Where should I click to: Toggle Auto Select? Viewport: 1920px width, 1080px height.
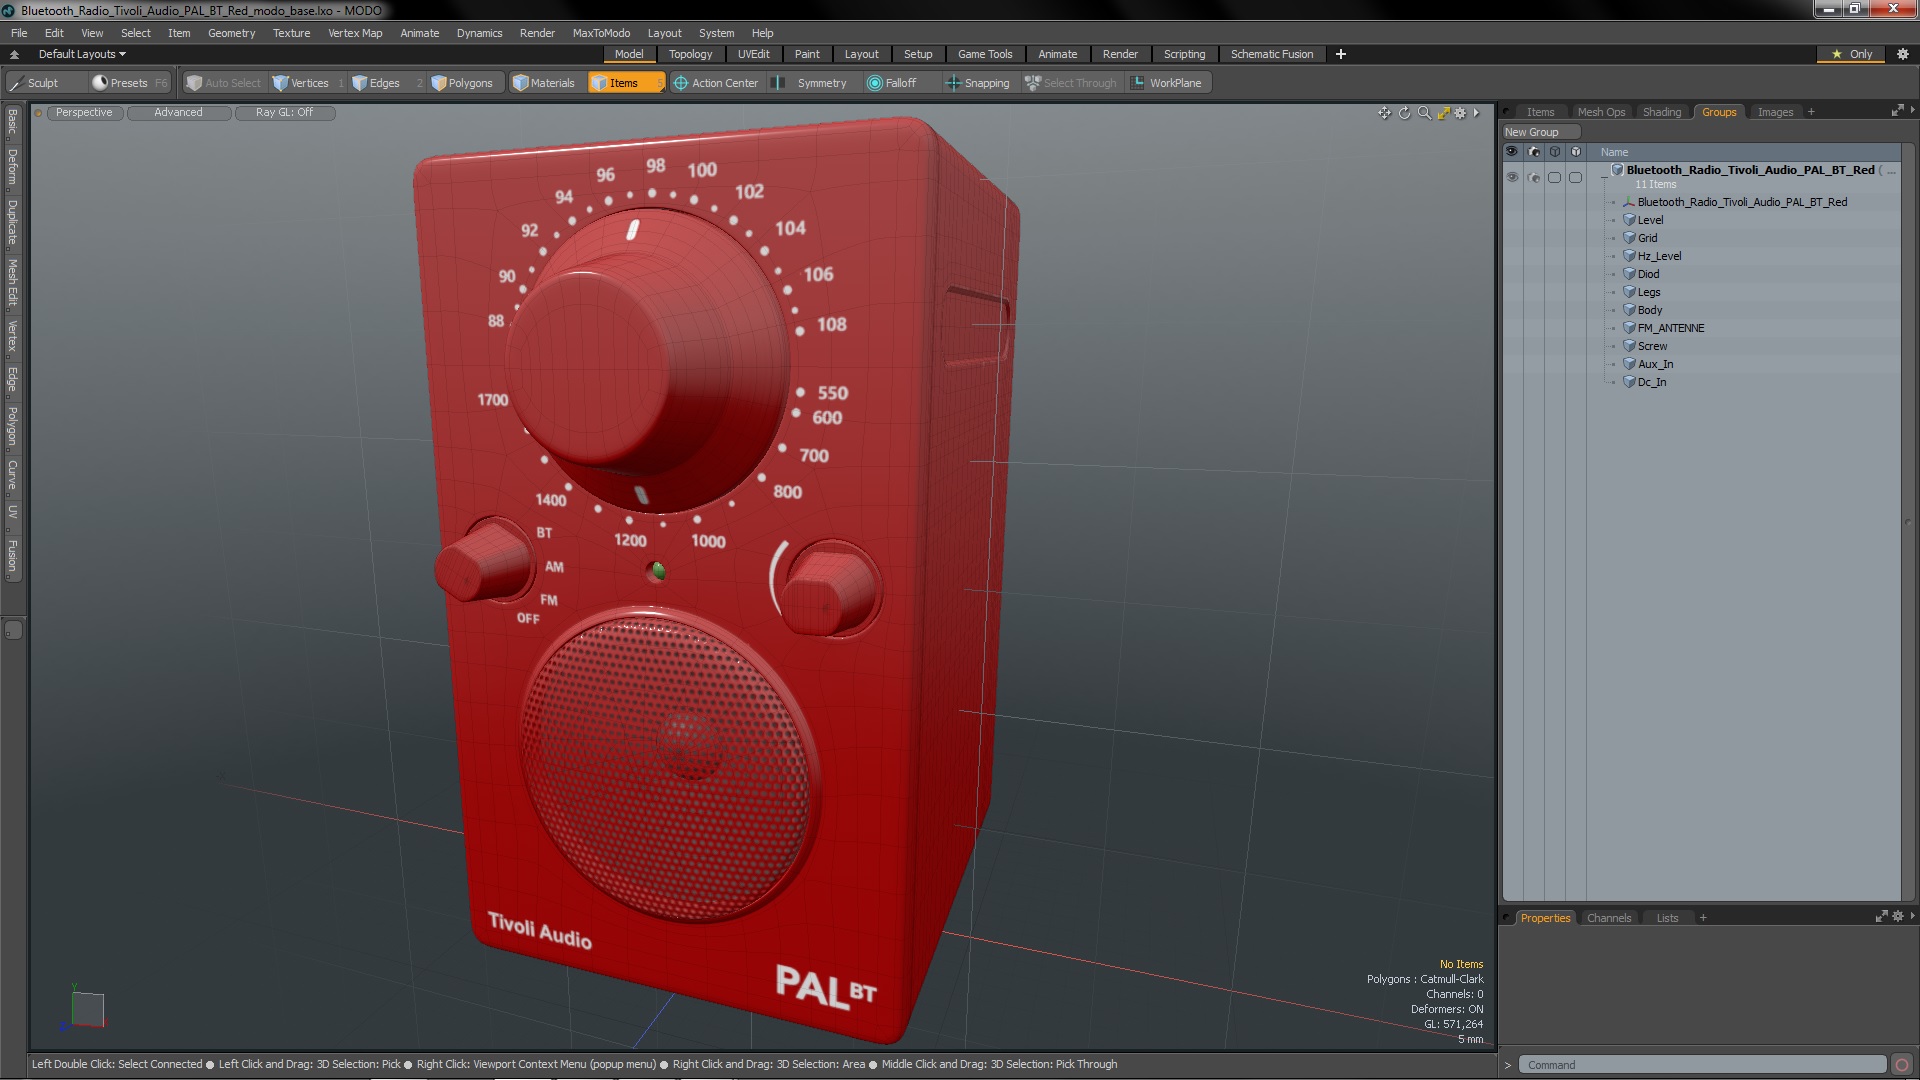pos(224,83)
